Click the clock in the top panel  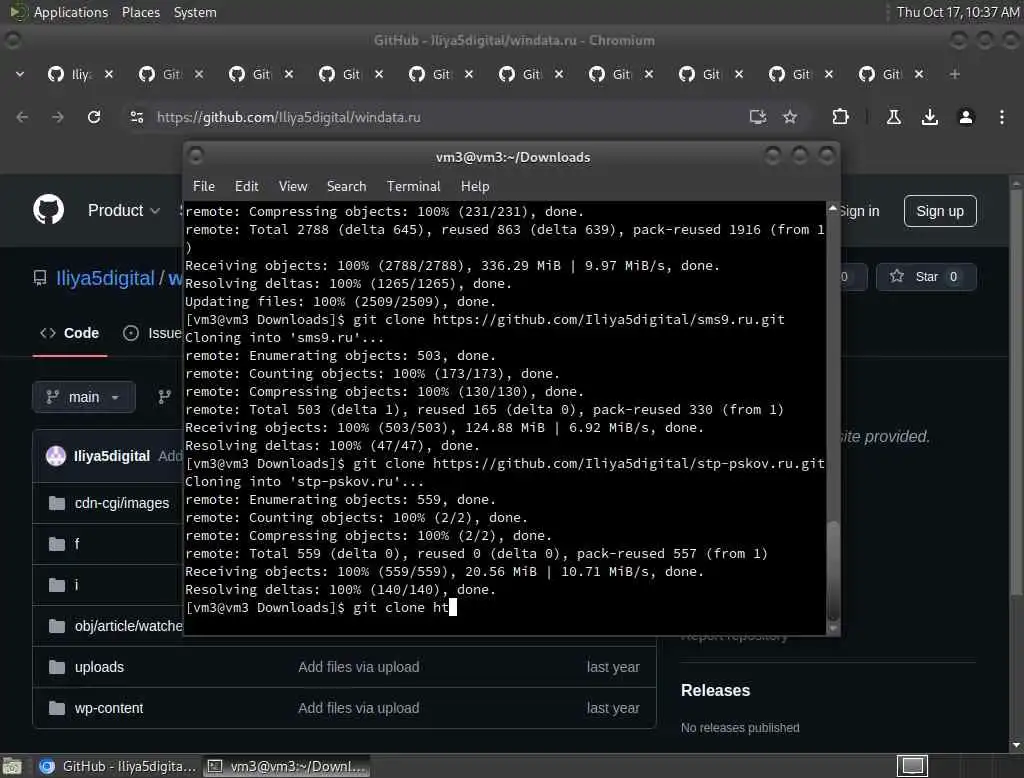point(957,12)
